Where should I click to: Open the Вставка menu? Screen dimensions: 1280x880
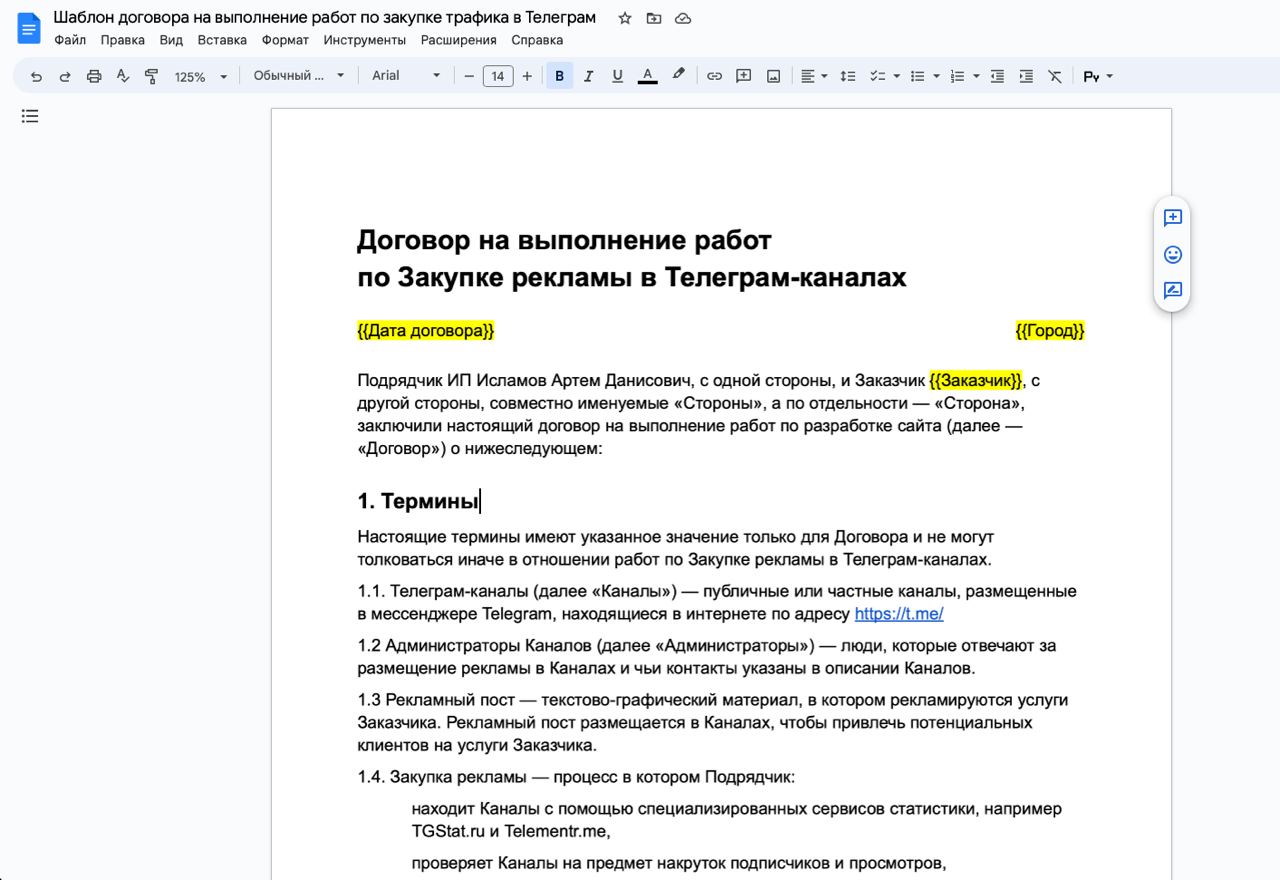(x=222, y=40)
